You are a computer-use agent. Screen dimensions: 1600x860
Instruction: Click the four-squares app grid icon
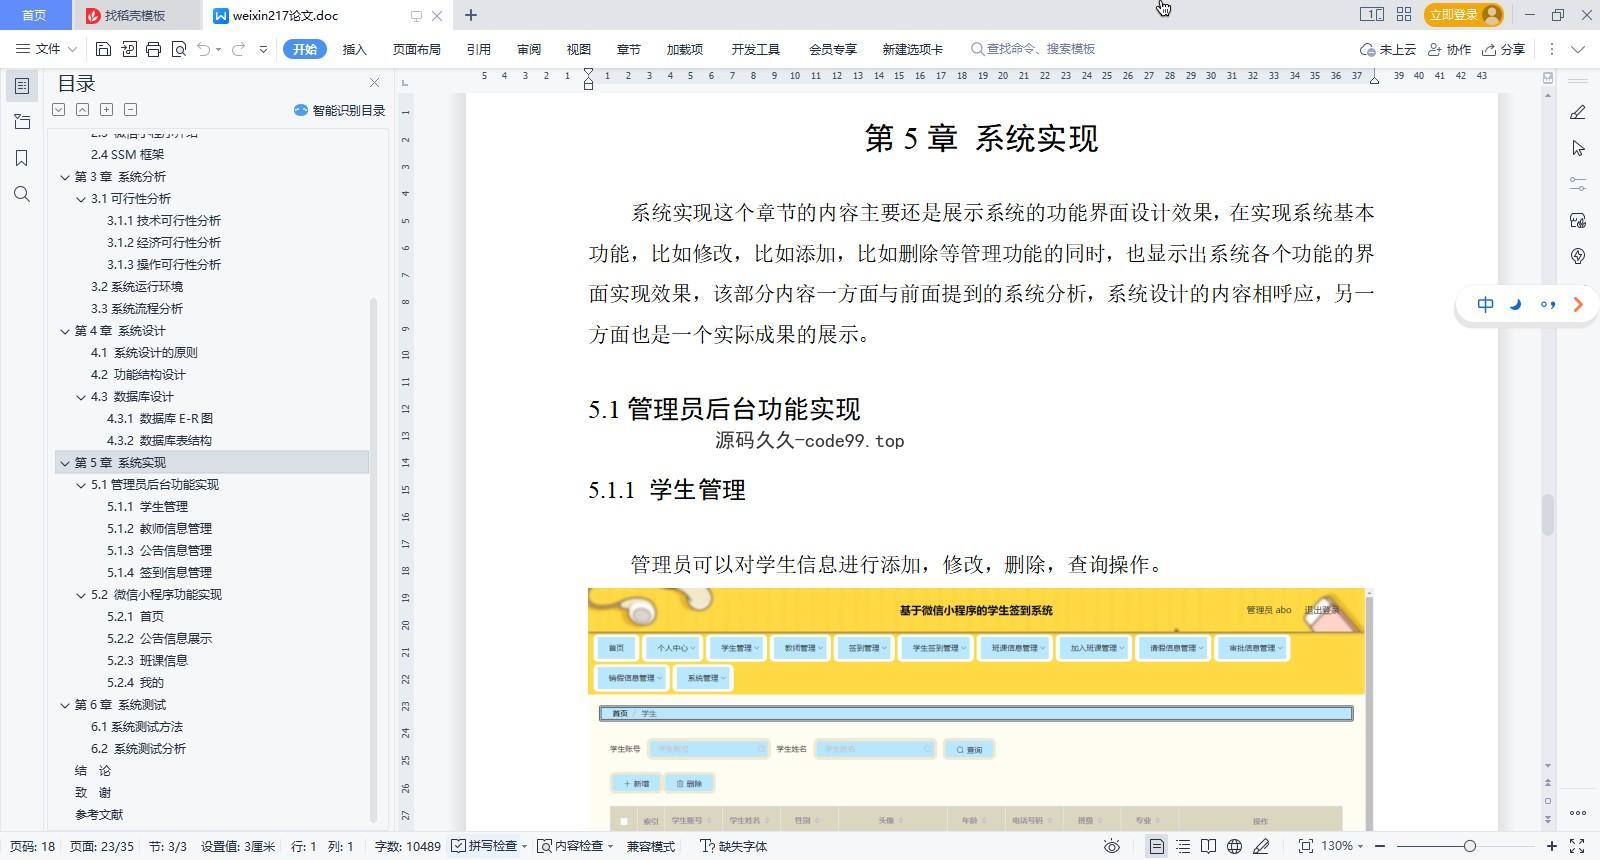tap(1404, 15)
